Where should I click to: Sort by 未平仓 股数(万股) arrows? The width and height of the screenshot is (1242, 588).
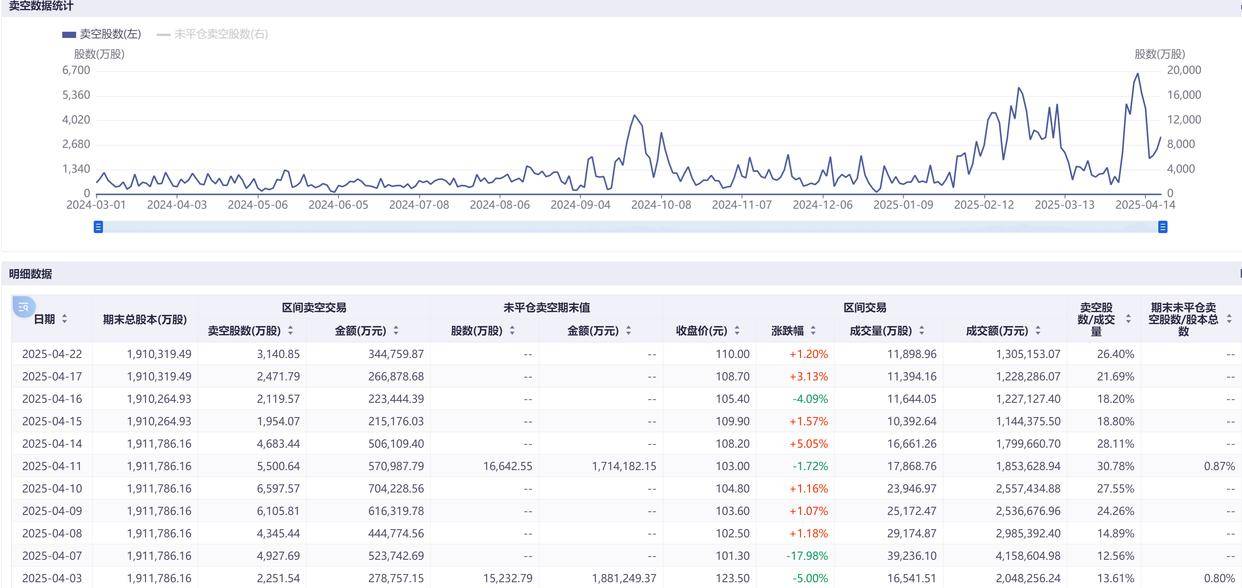tap(512, 331)
